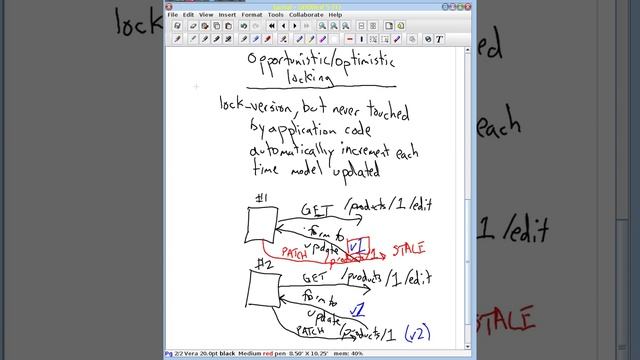This screenshot has height=360, width=640.
Task: Jump to the first page
Action: pos(271,26)
